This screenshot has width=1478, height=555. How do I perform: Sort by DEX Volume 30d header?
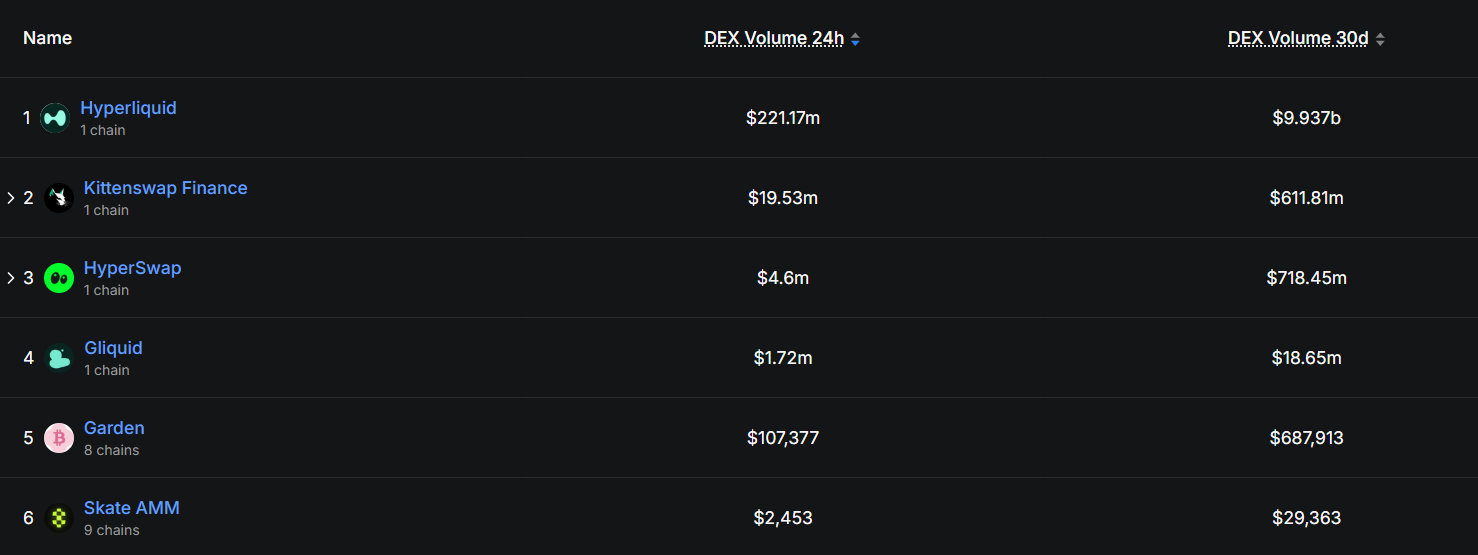1298,38
